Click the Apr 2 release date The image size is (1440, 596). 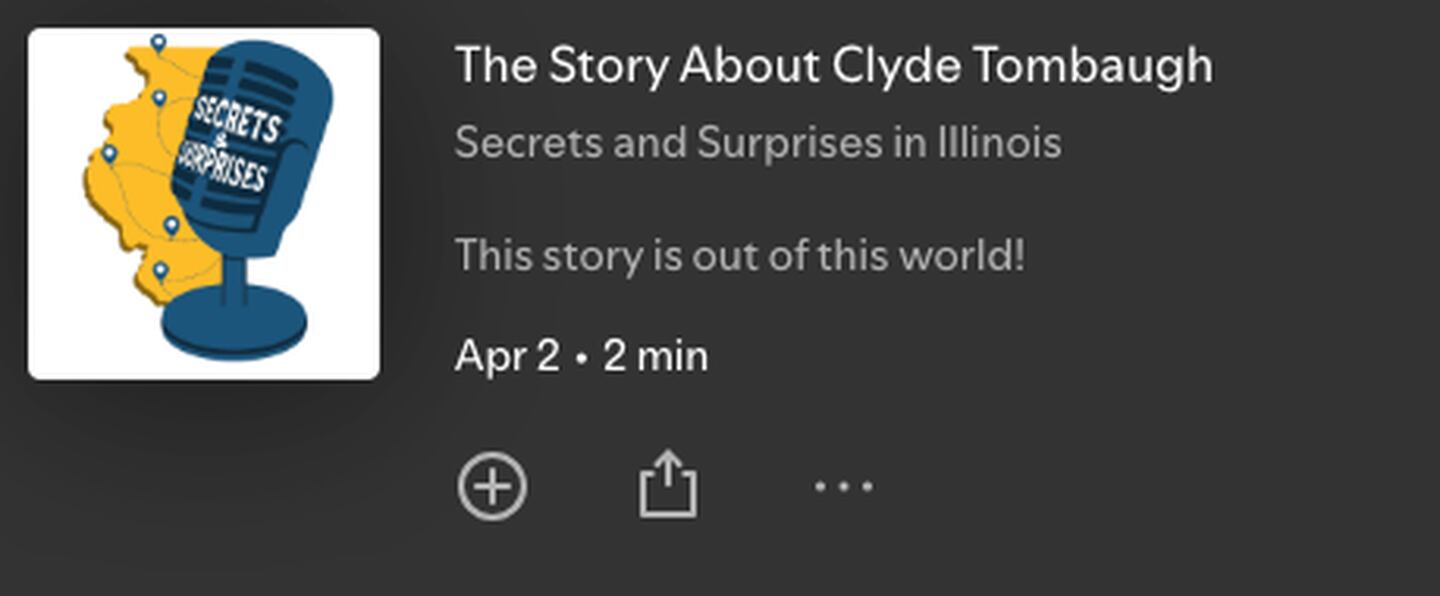pos(507,356)
